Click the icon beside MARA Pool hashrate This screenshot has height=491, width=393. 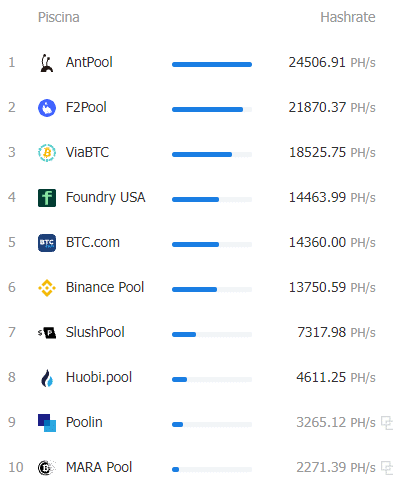pos(387,468)
